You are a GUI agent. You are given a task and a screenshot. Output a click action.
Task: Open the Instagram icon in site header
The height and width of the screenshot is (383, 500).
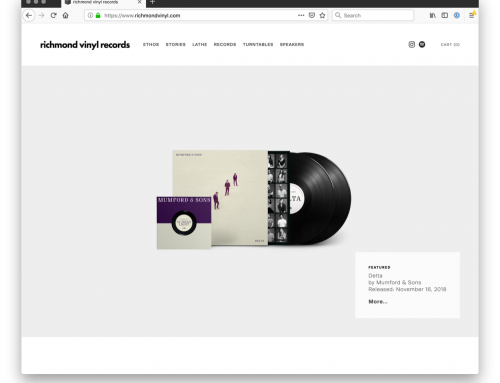pyautogui.click(x=412, y=44)
